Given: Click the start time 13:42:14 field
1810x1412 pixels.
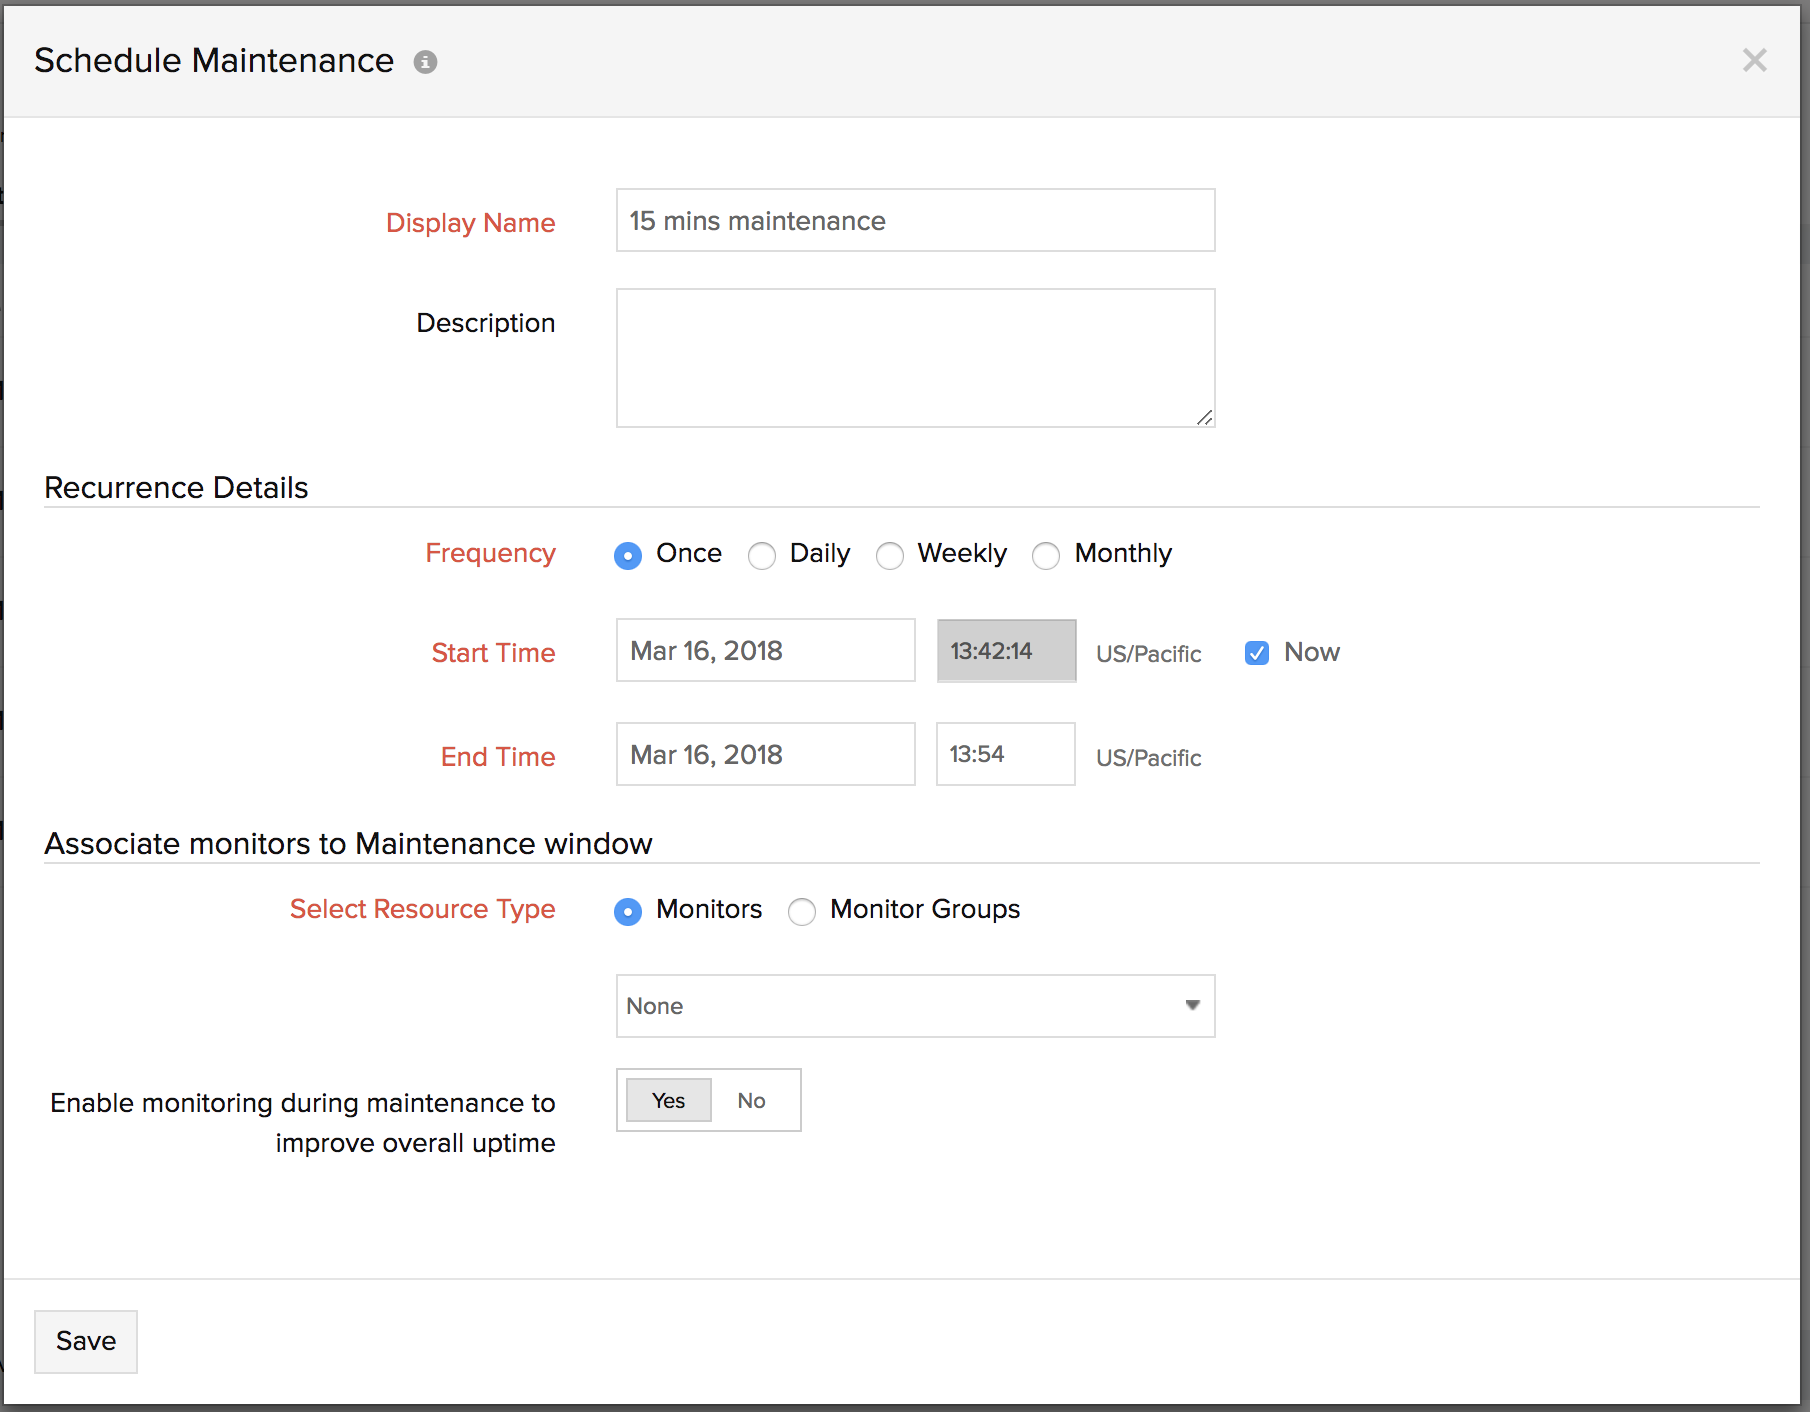Looking at the screenshot, I should tap(1005, 650).
